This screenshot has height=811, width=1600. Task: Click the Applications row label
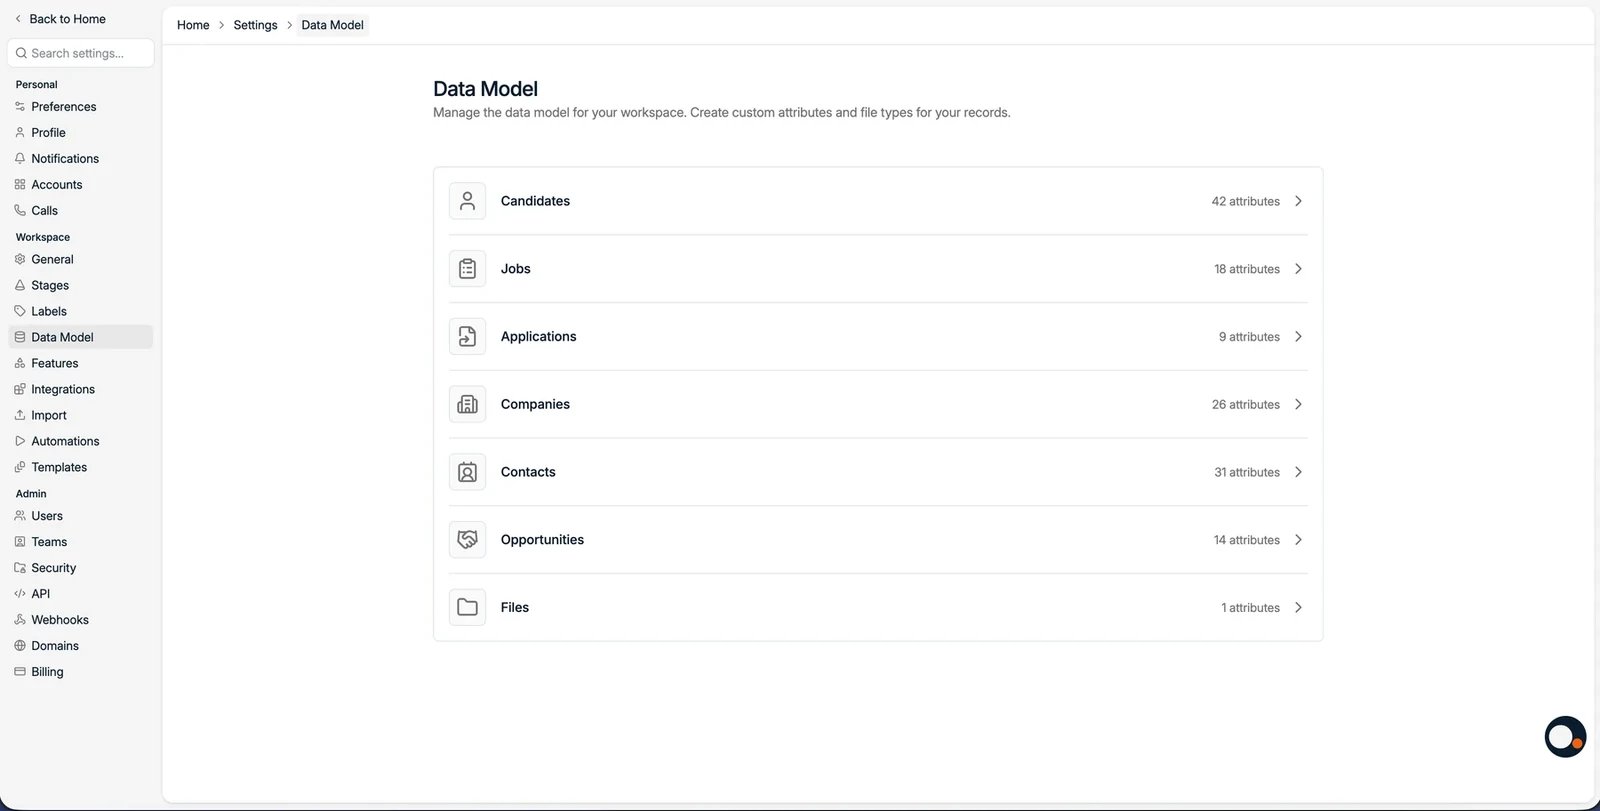point(538,337)
